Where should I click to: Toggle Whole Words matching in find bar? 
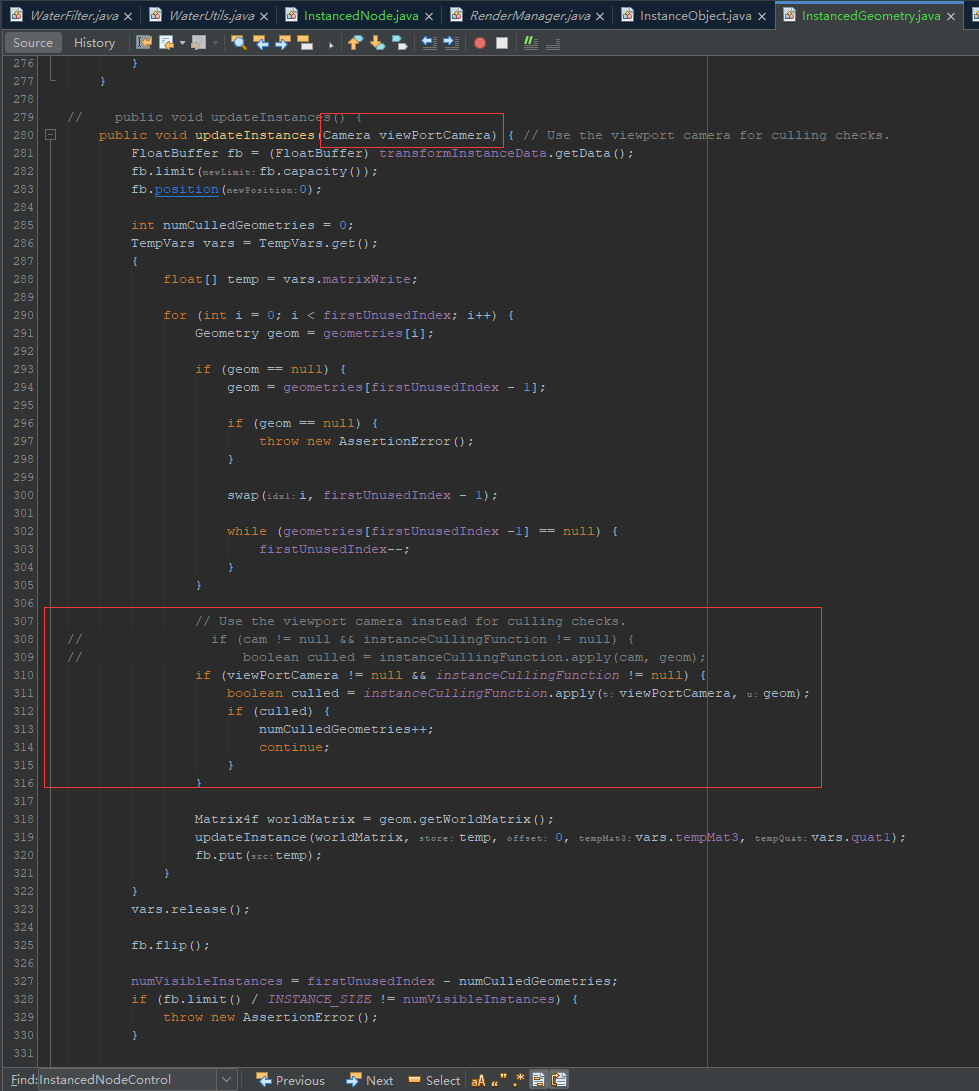tap(498, 1079)
